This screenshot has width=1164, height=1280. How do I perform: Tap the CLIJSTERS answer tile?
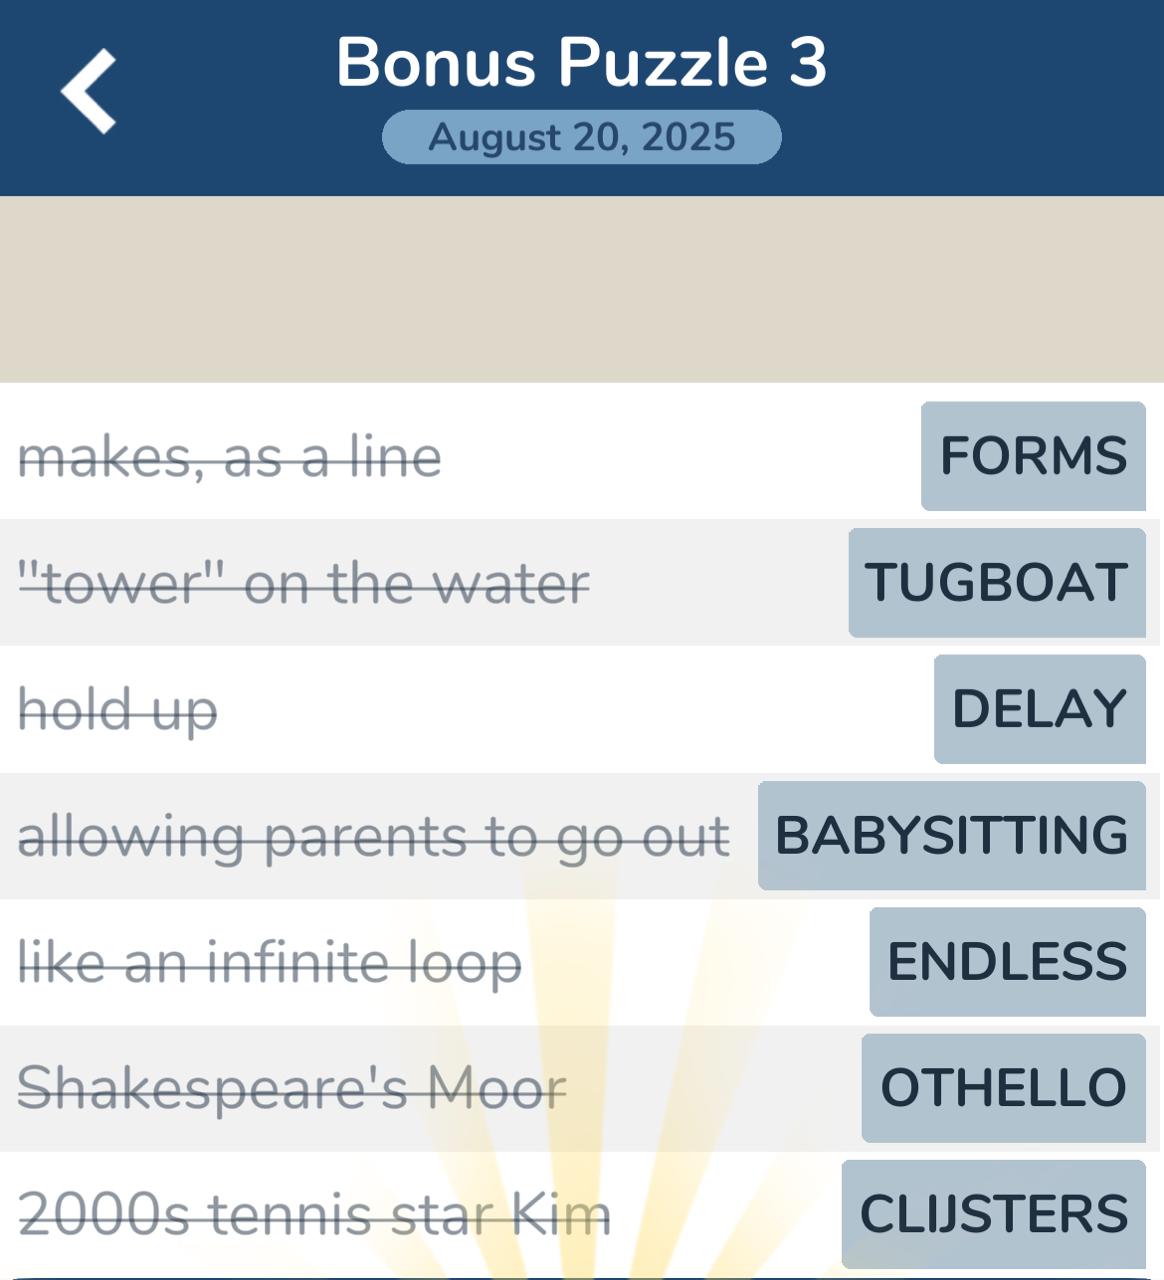tap(993, 1214)
